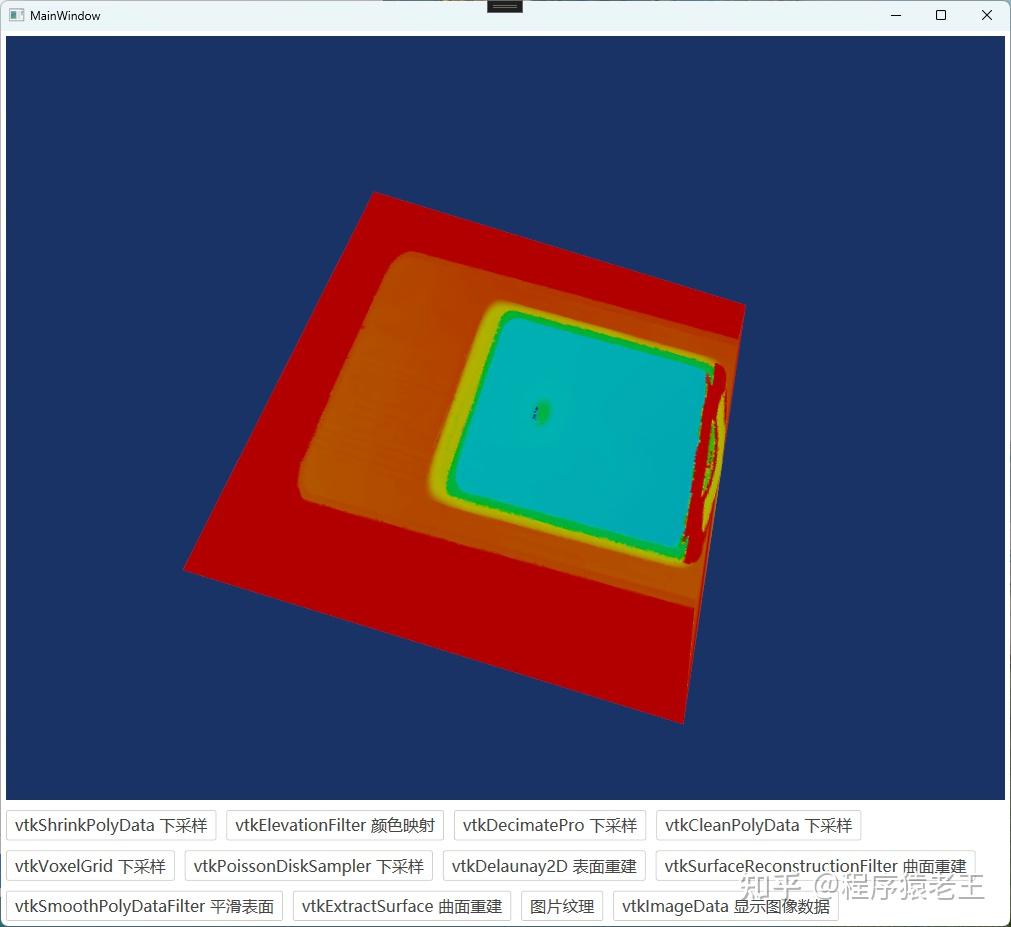Apply vtkElevationFilter 颜色映射 color mapping

pos(335,825)
